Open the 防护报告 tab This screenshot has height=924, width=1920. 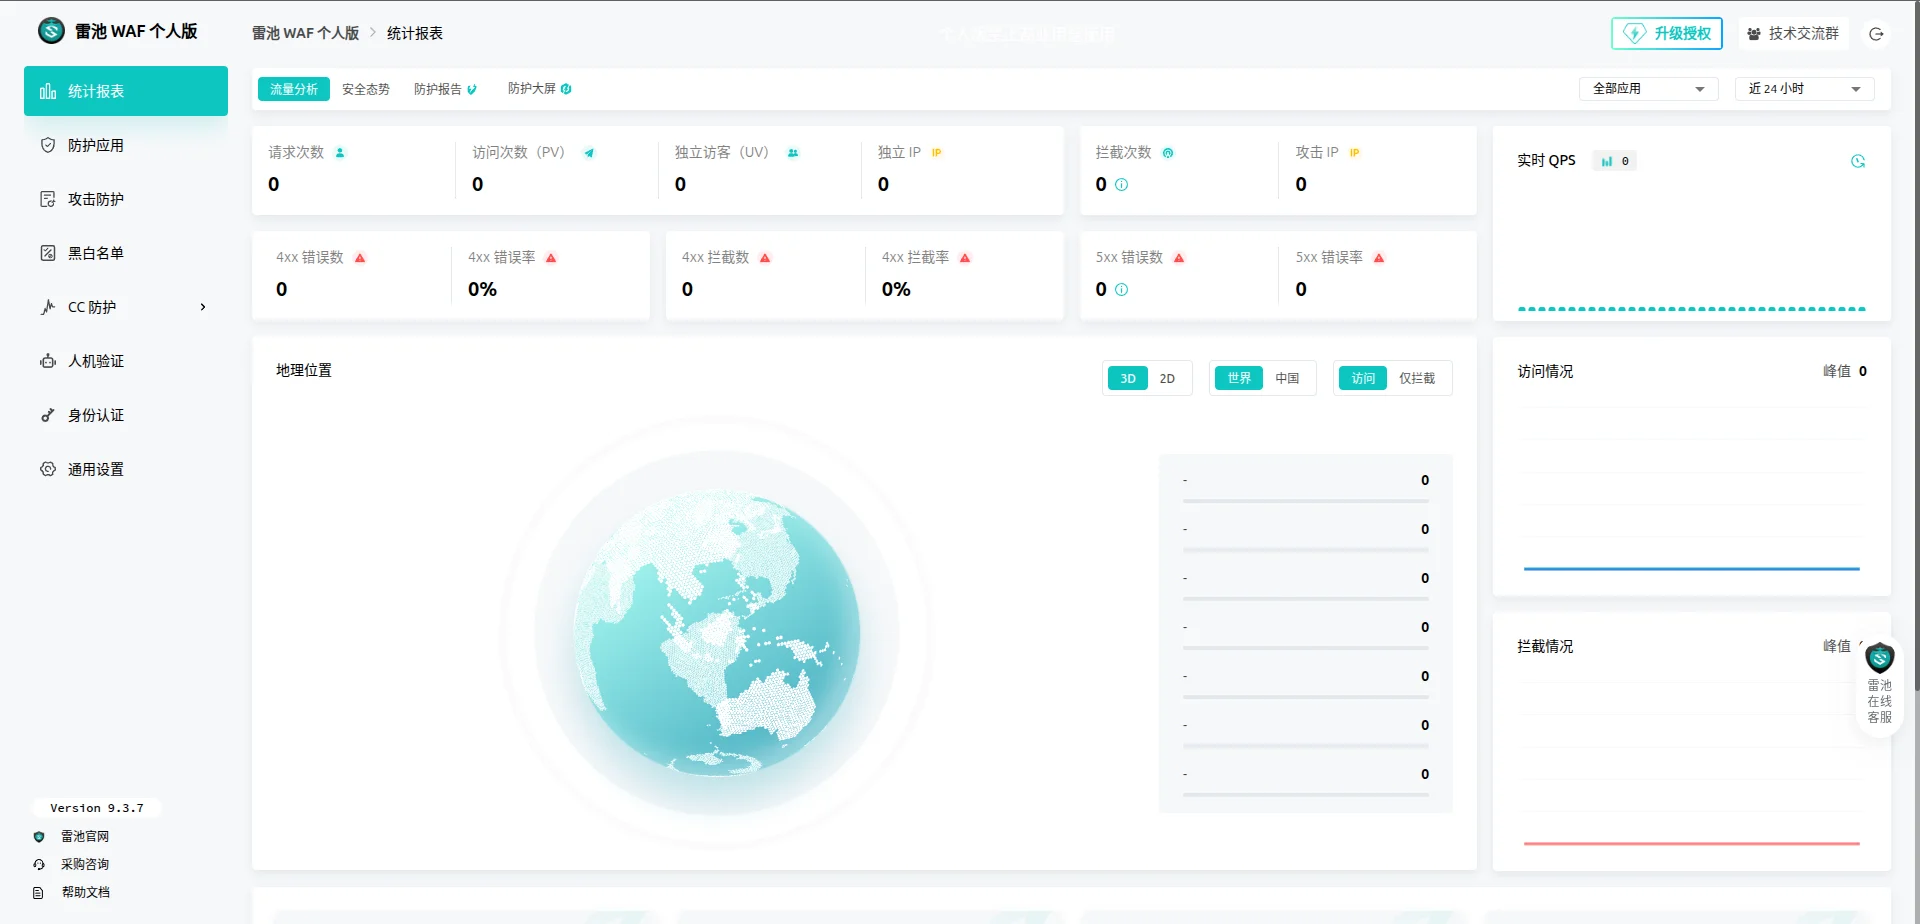pos(445,89)
